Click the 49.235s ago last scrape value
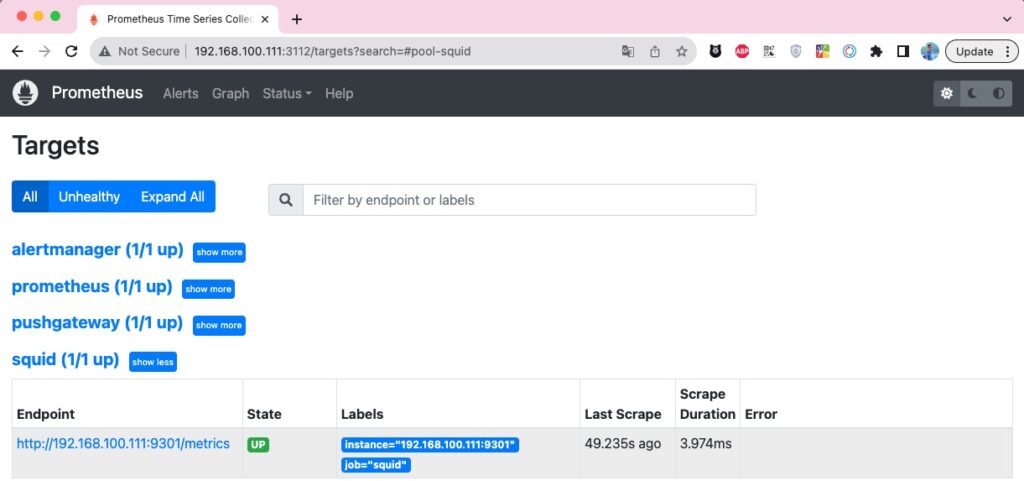 (623, 444)
